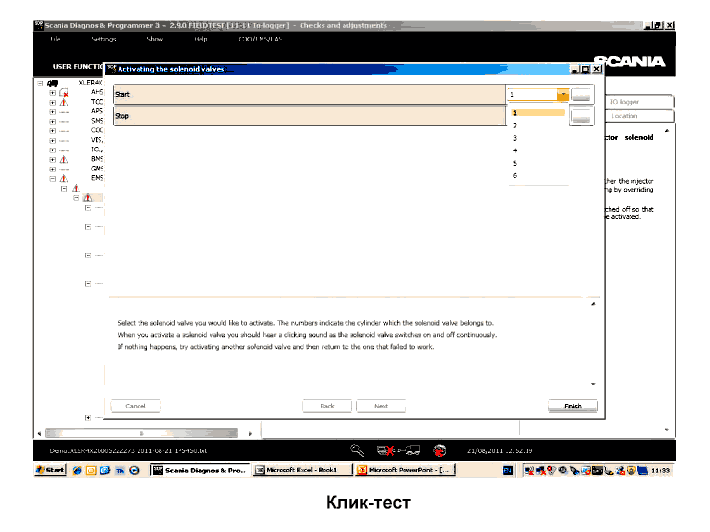
Task: Click the warning icon next to BNS
Action: (x=64, y=158)
